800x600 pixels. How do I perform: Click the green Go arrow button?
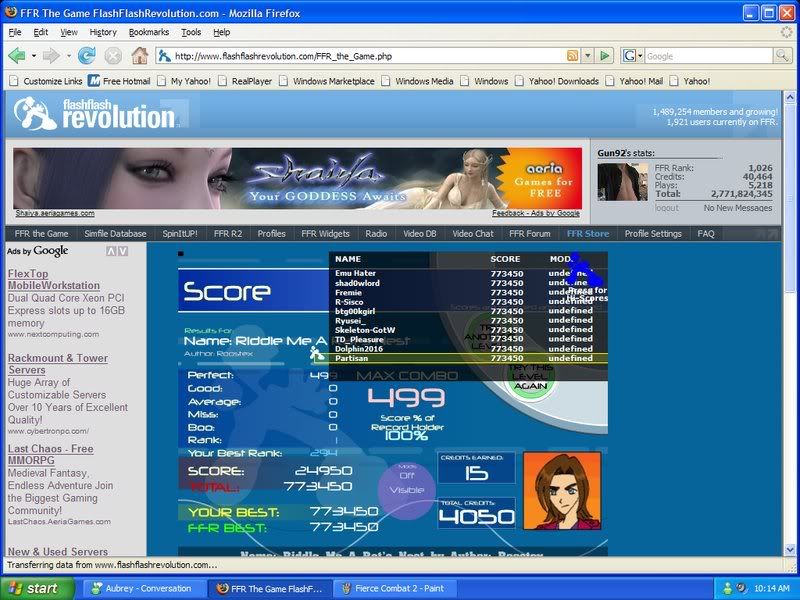[x=606, y=56]
